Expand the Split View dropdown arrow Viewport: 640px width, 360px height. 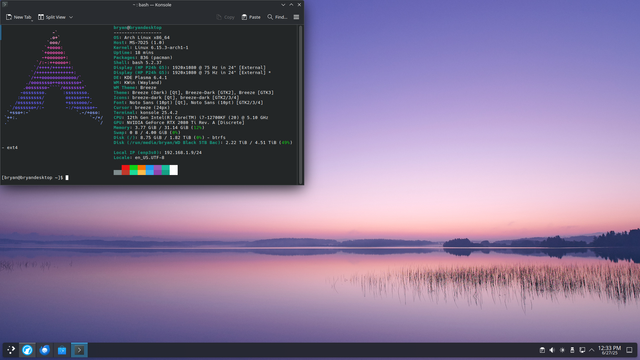coord(71,17)
